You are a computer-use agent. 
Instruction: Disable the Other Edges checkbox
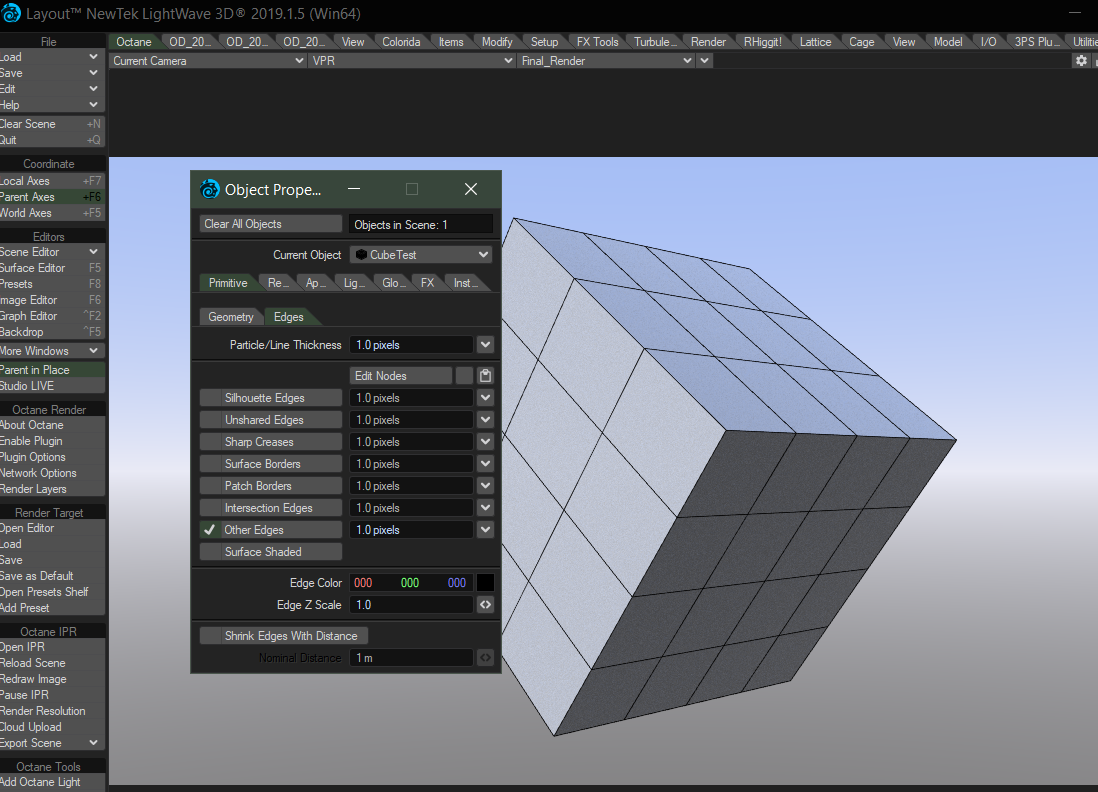(210, 530)
